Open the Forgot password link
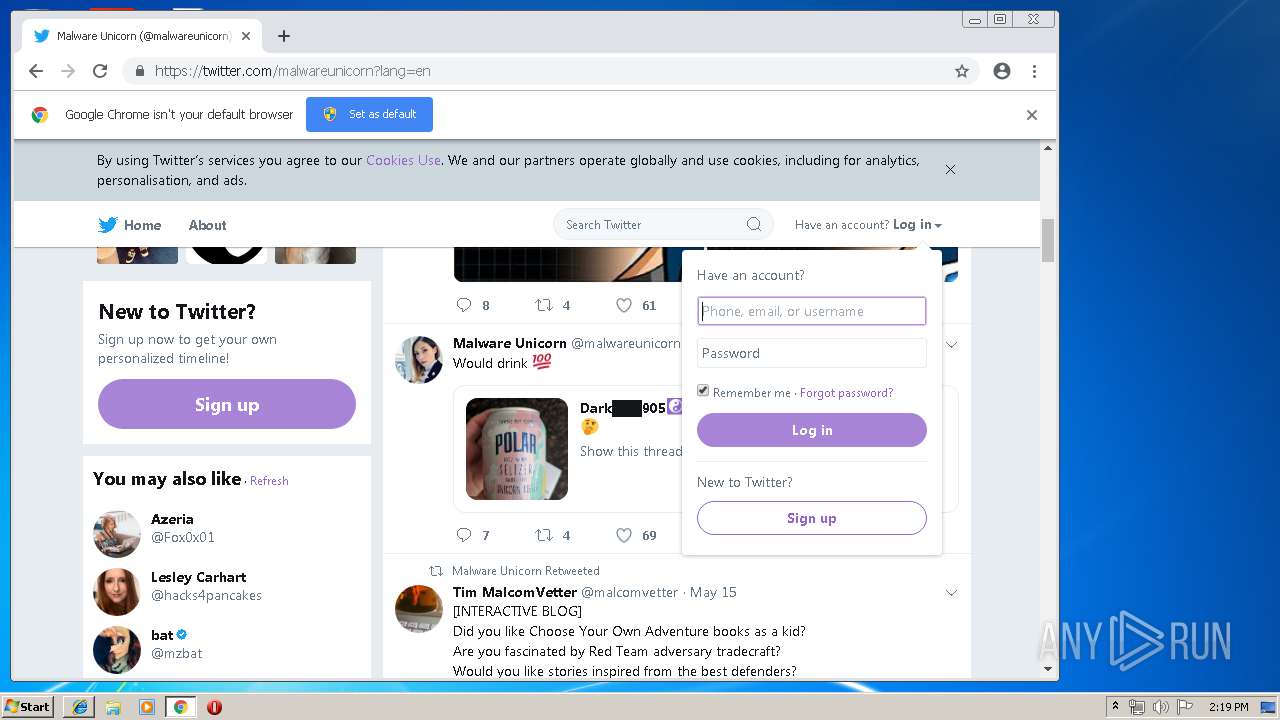The width and height of the screenshot is (1280, 720). 846,393
